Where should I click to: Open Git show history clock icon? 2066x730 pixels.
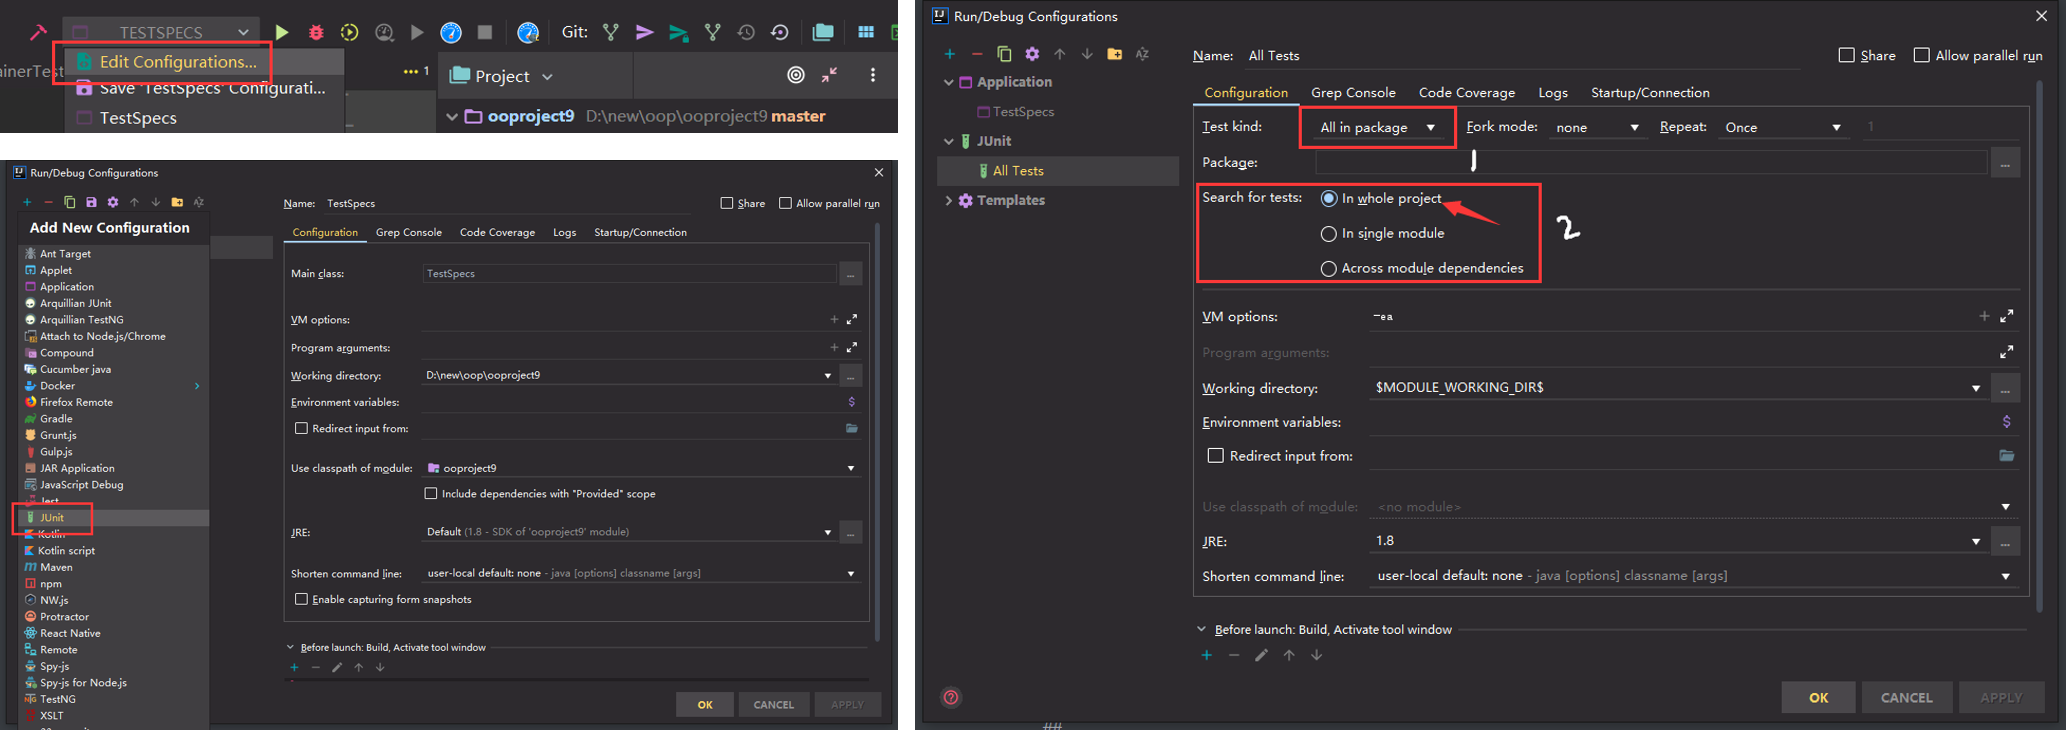pyautogui.click(x=746, y=32)
